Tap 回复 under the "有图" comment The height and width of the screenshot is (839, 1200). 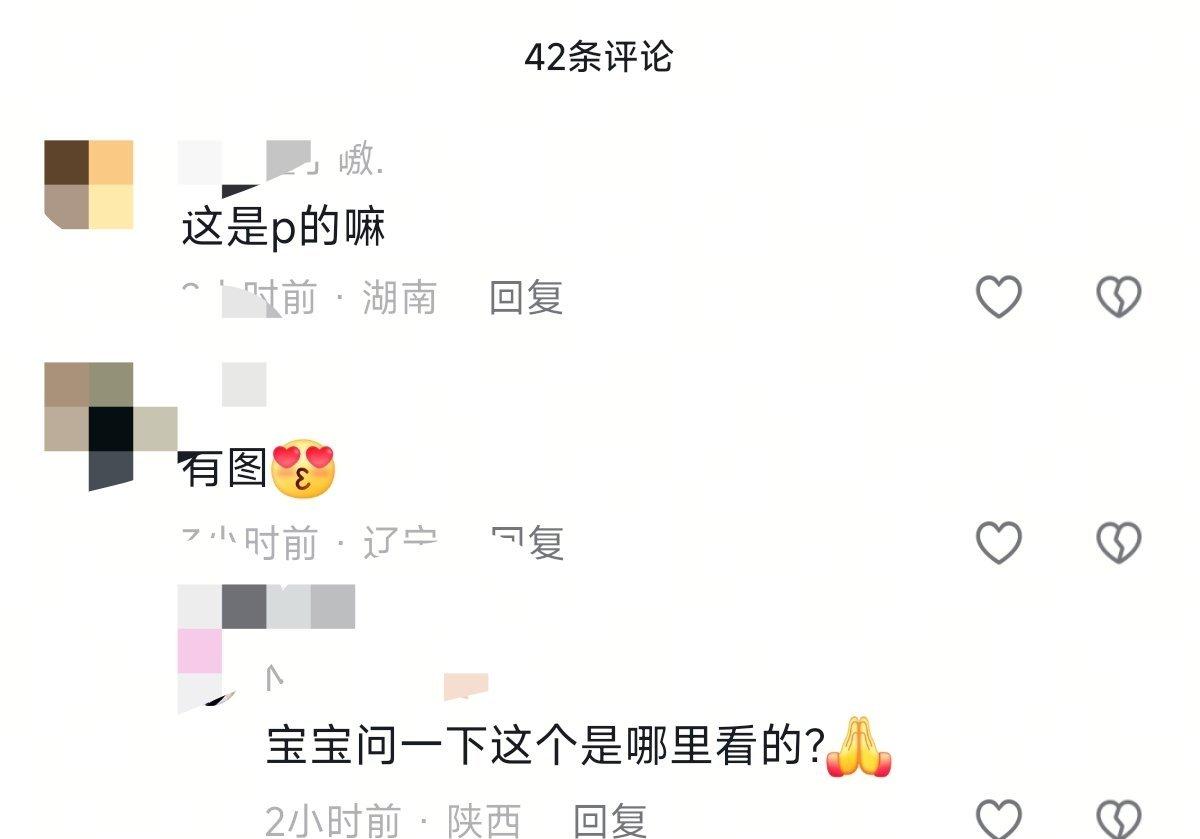(x=526, y=542)
